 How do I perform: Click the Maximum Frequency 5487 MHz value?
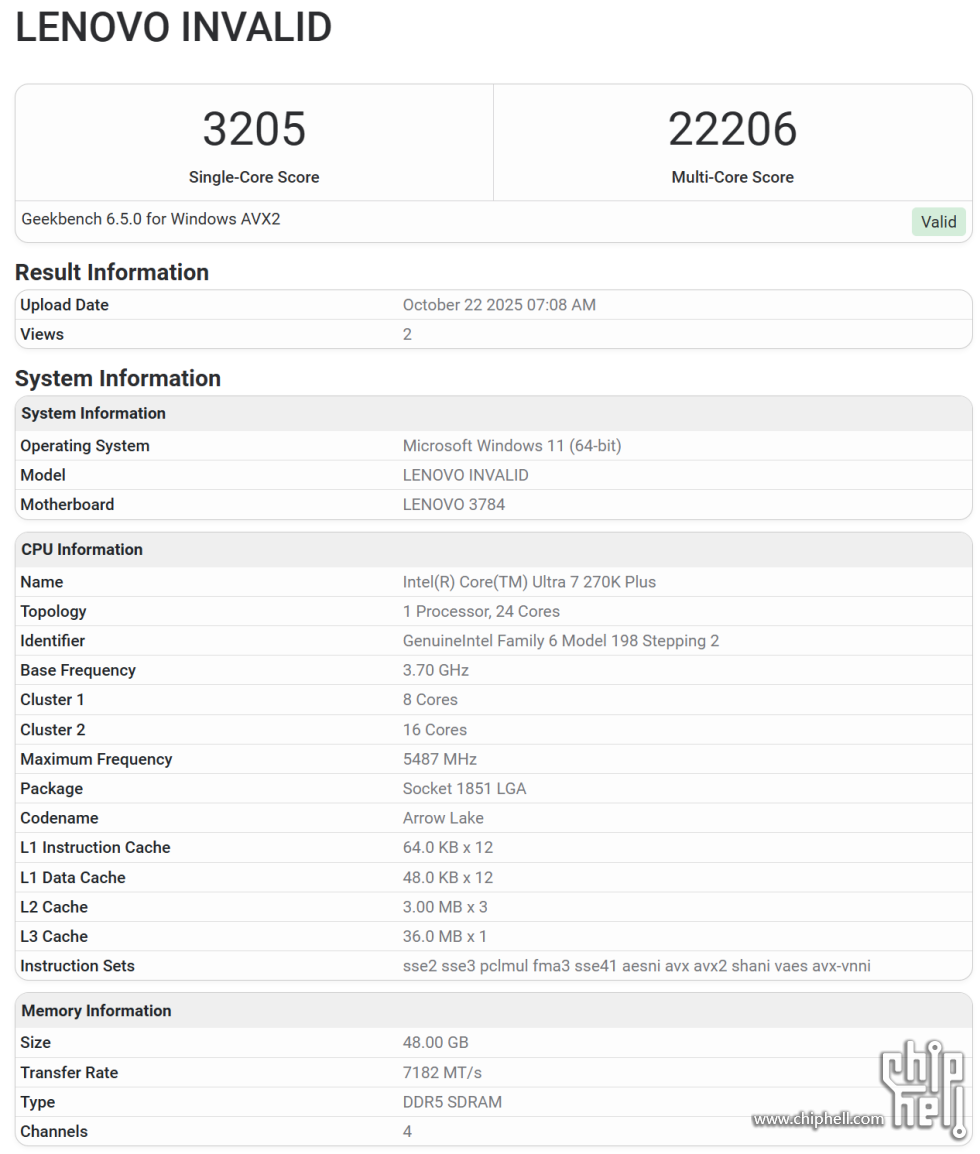click(440, 759)
